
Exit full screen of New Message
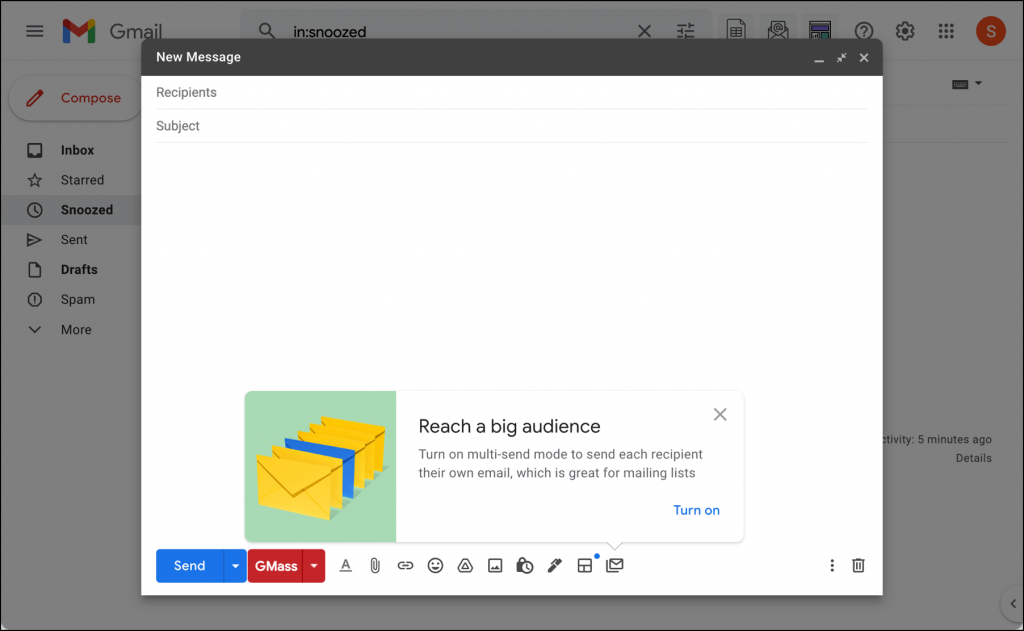pos(841,57)
